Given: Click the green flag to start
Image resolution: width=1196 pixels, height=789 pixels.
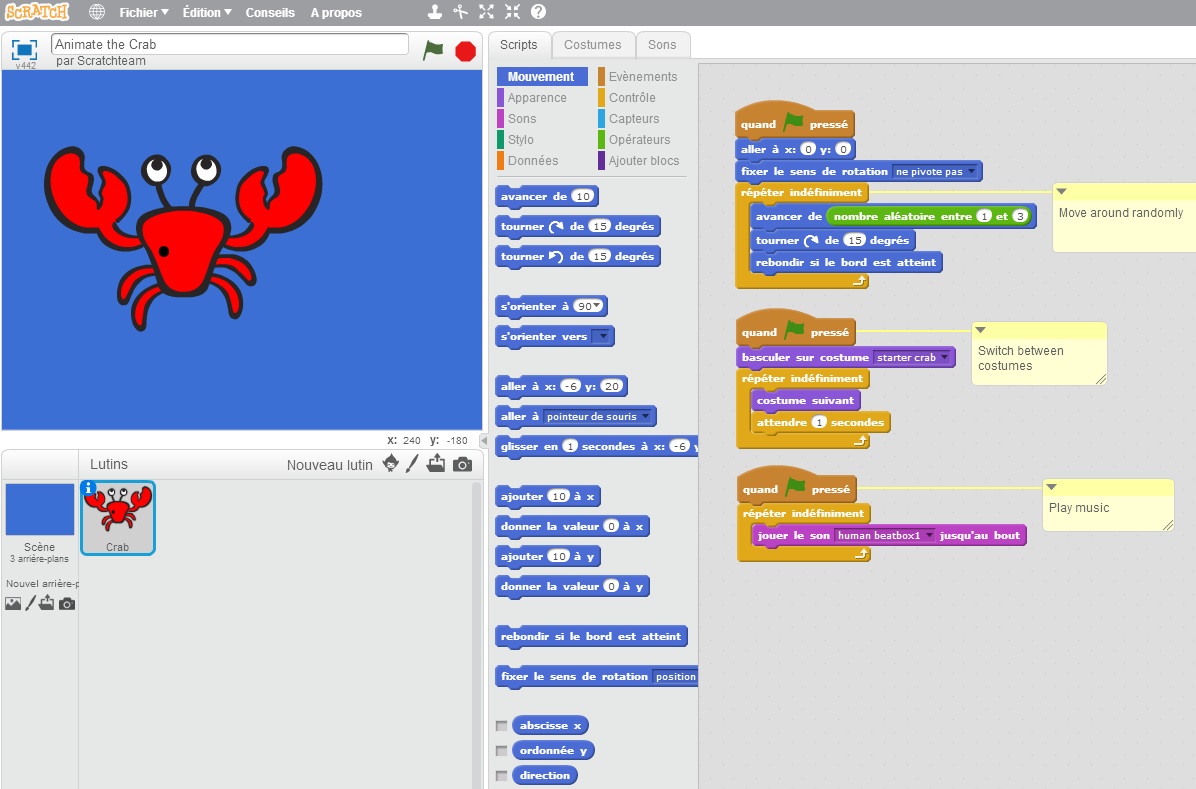Looking at the screenshot, I should (432, 50).
